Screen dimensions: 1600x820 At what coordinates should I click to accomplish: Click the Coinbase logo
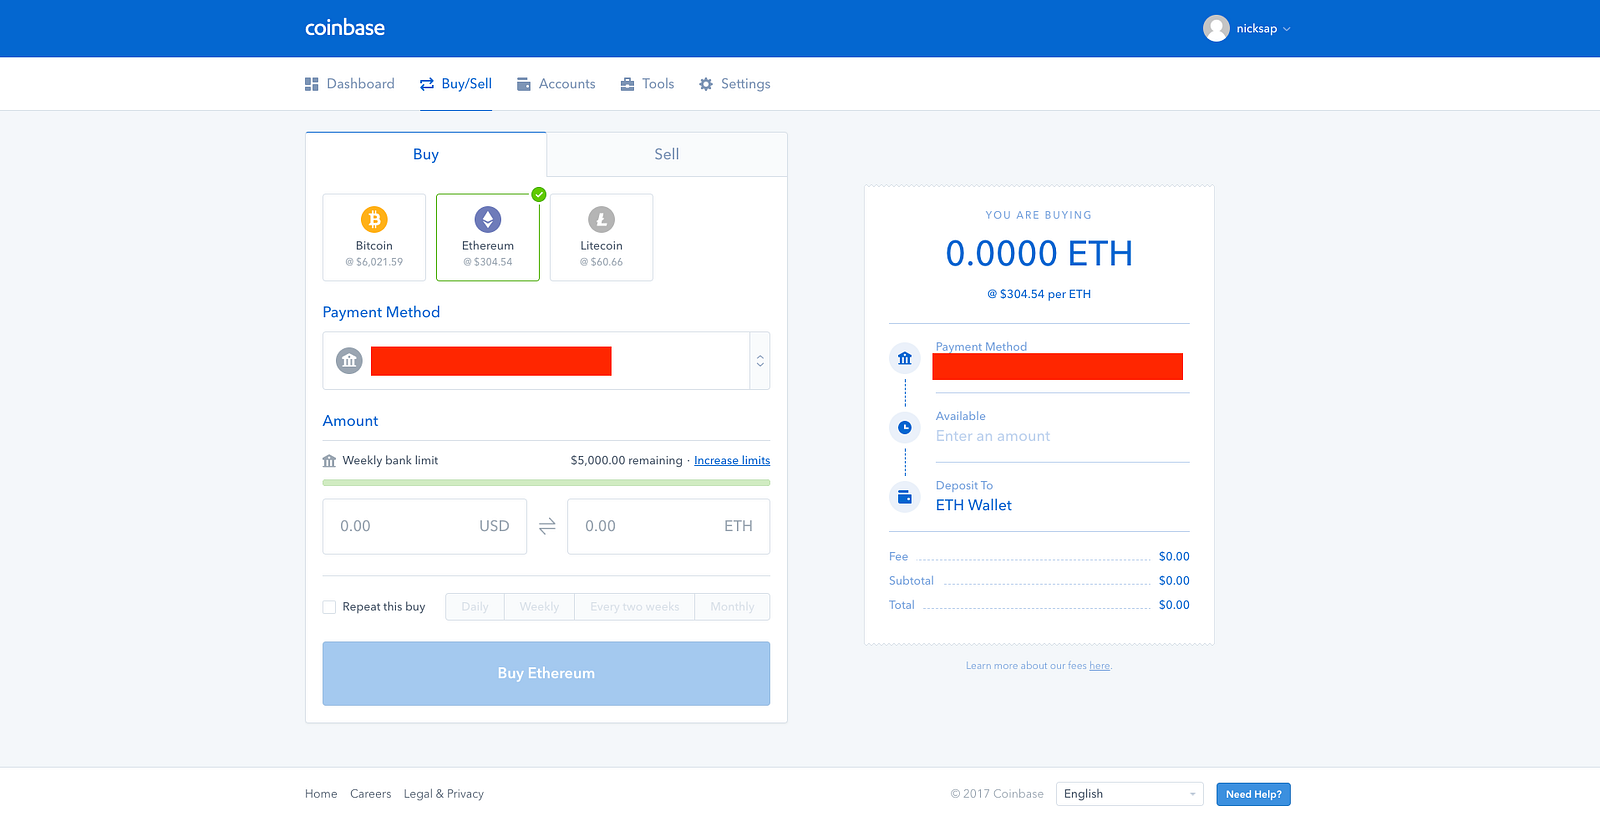coord(345,28)
